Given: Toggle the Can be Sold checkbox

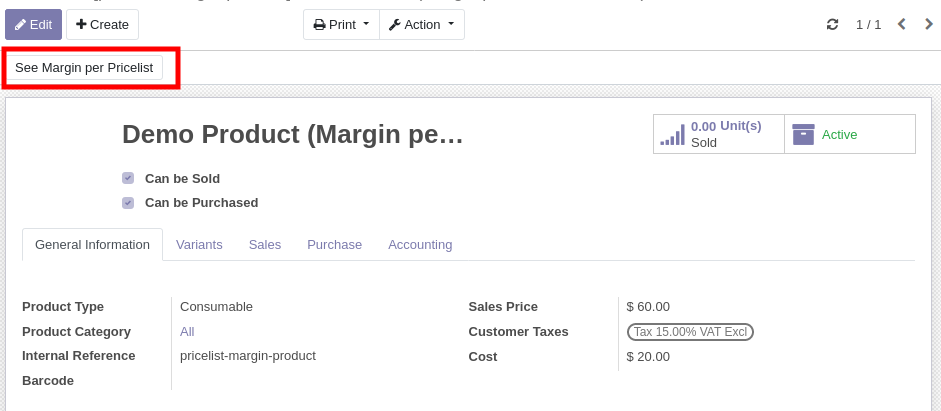Looking at the screenshot, I should tap(128, 178).
